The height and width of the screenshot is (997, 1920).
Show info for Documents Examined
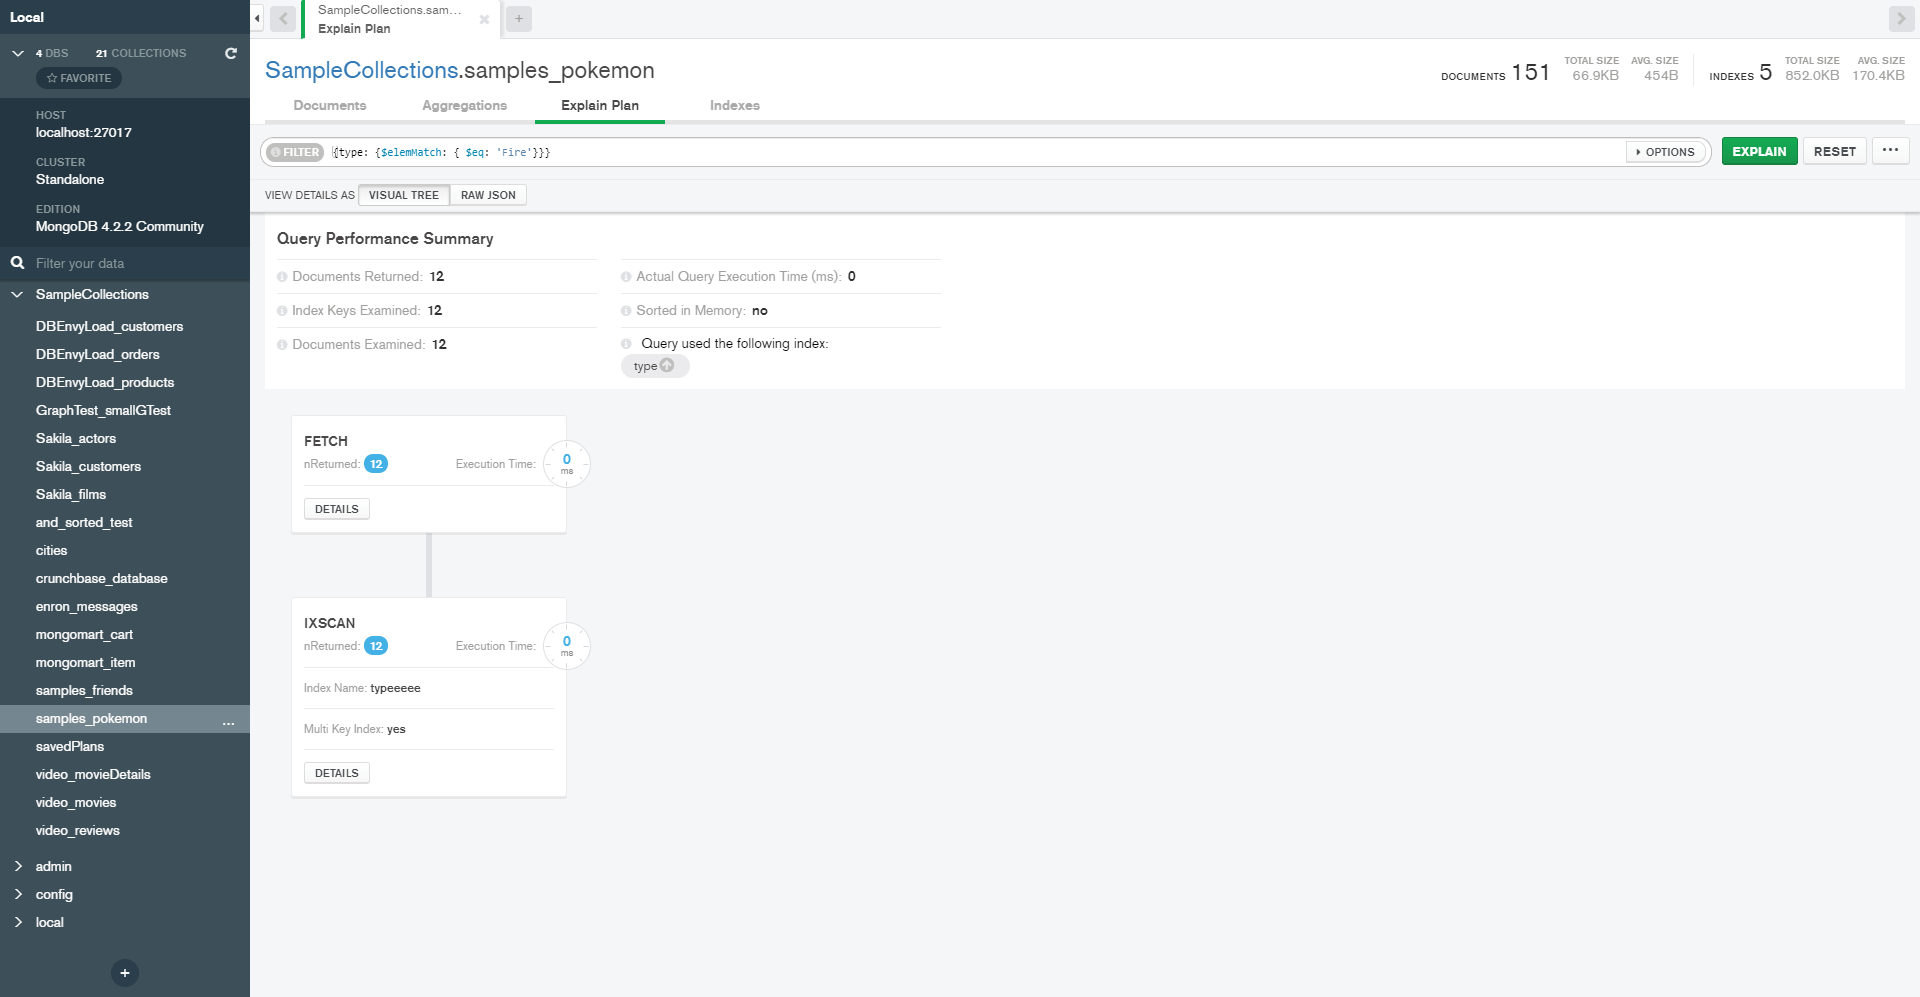click(282, 345)
